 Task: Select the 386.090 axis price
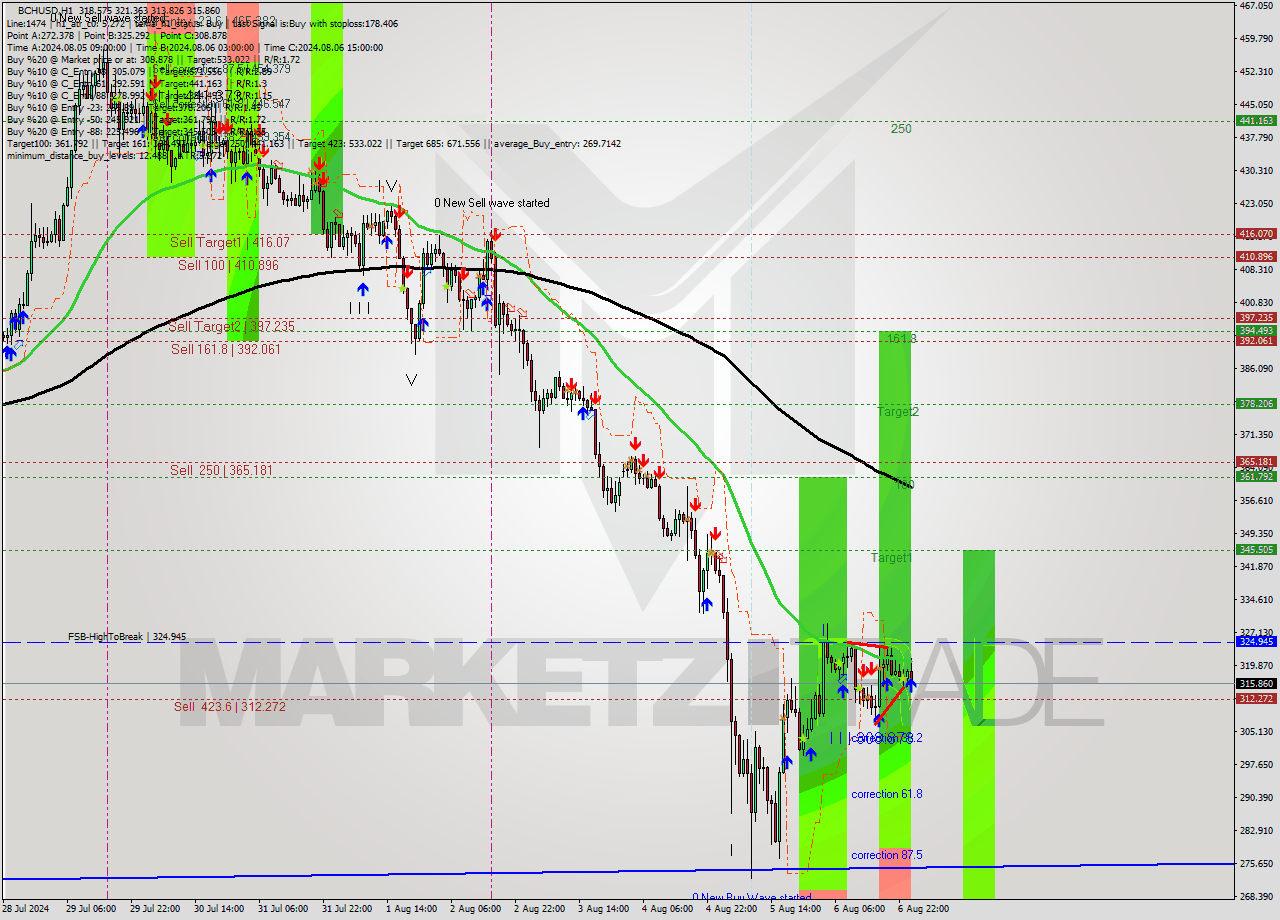1256,369
